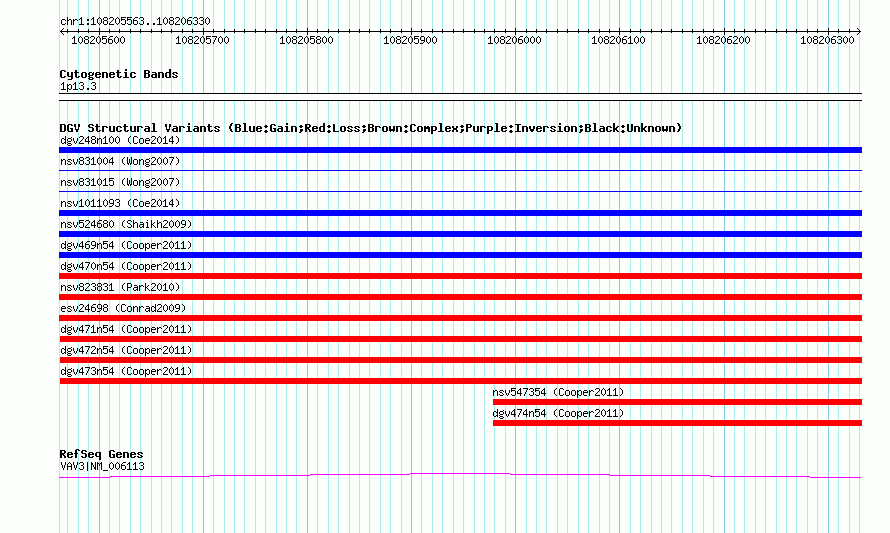Click the left arrowhead of the ruler
This screenshot has height=533, width=890.
(62, 32)
